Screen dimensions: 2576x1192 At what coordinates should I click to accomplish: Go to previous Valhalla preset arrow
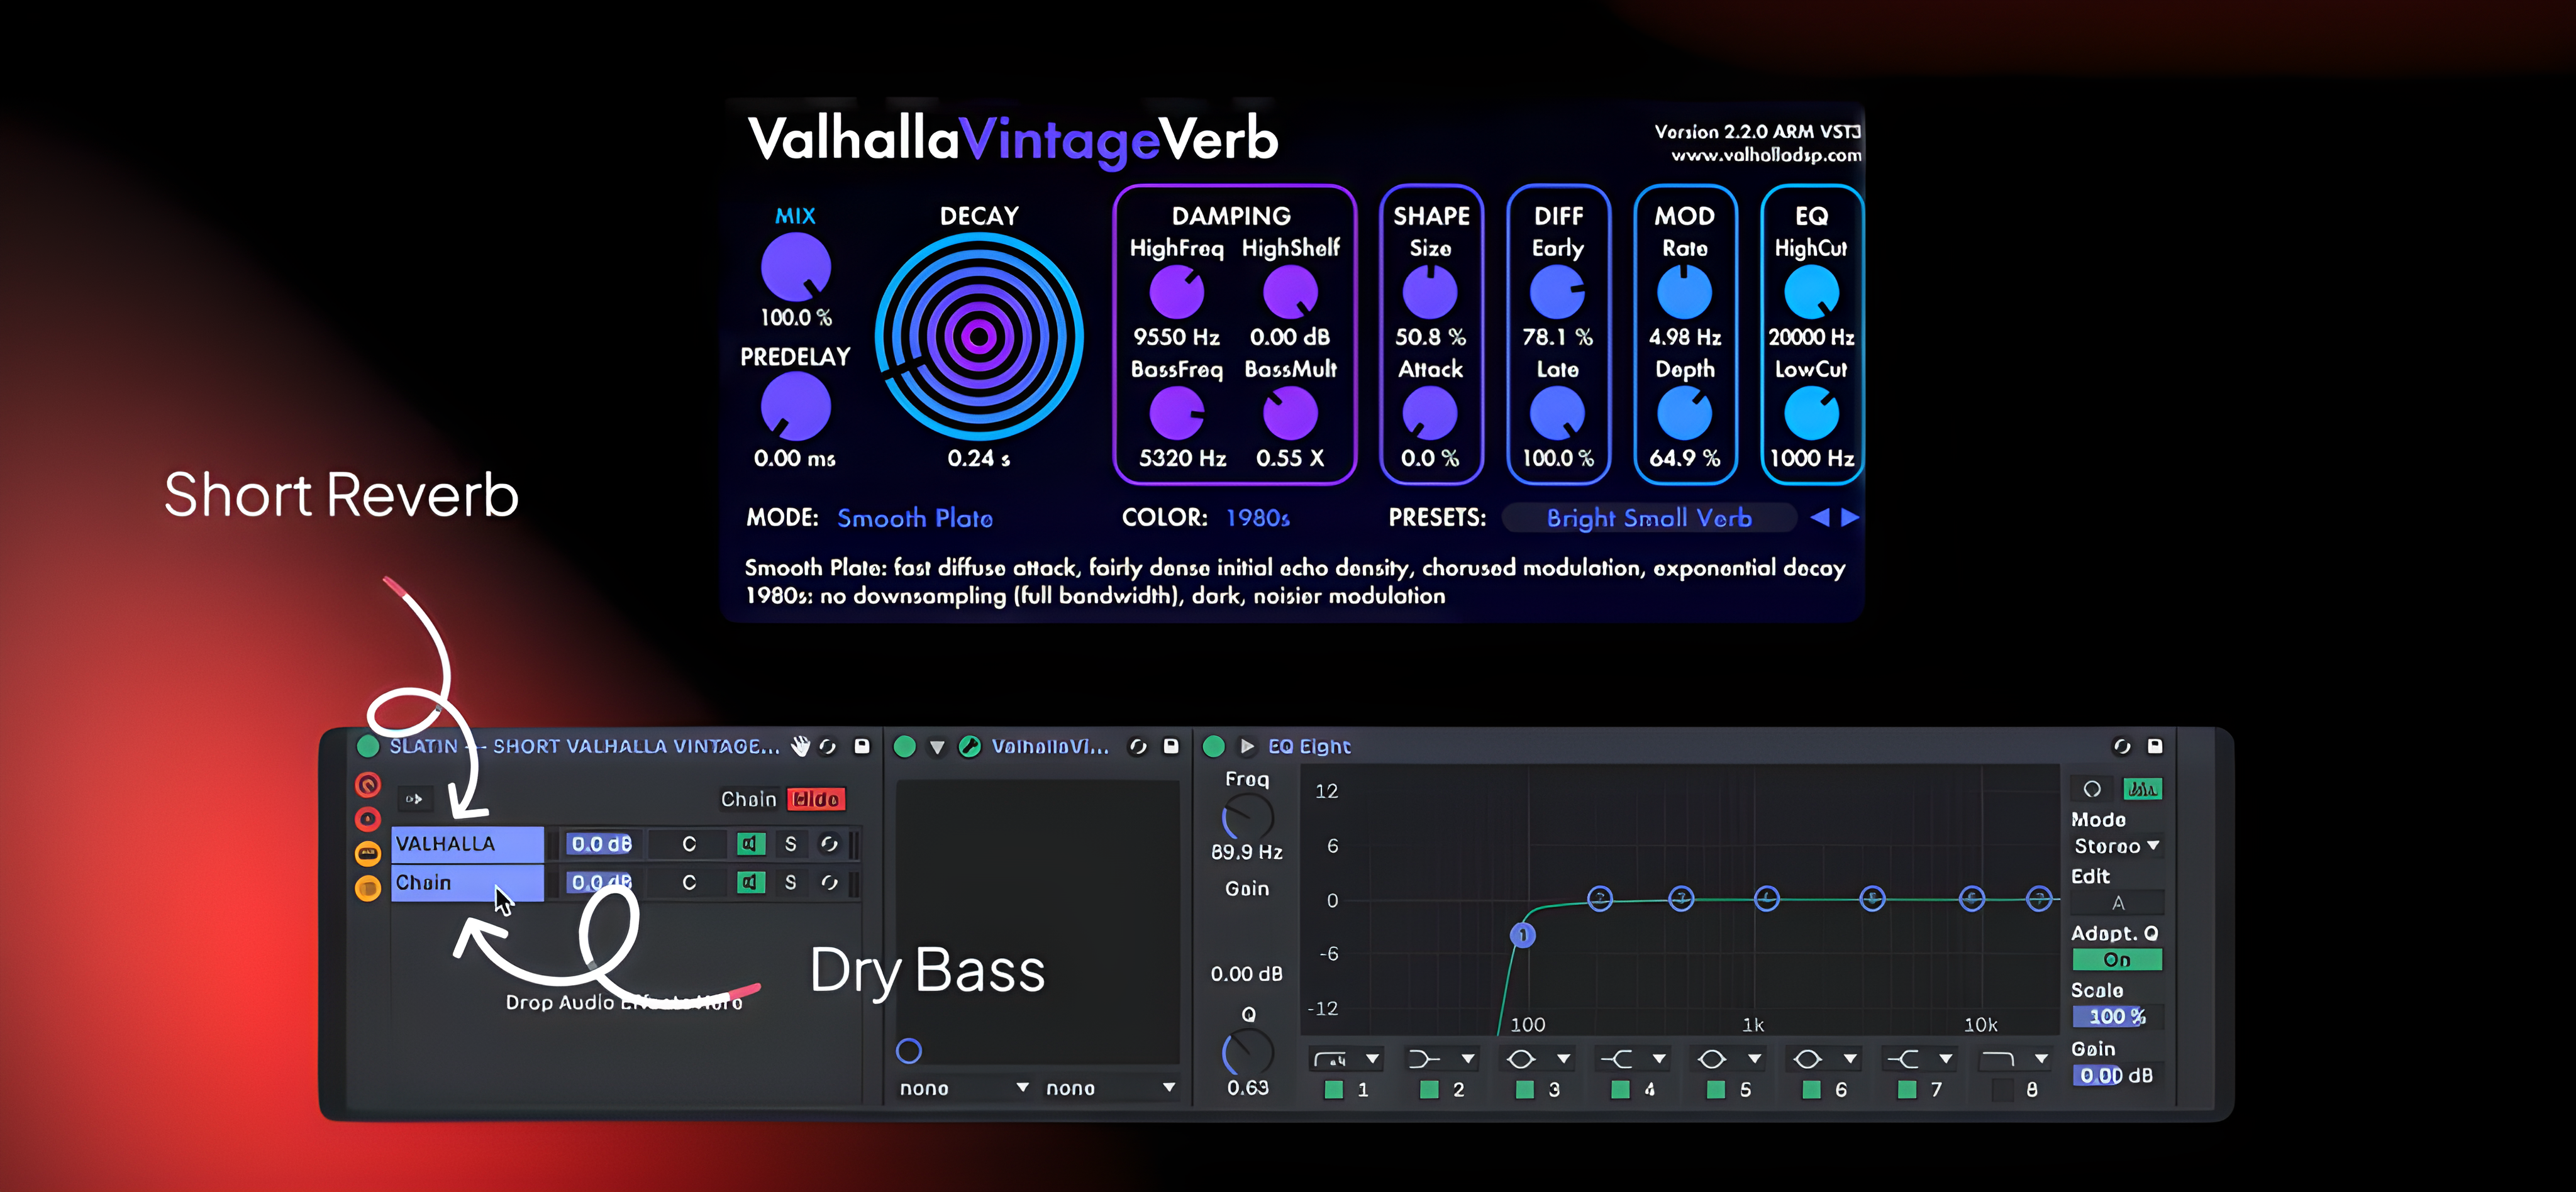coord(1820,517)
